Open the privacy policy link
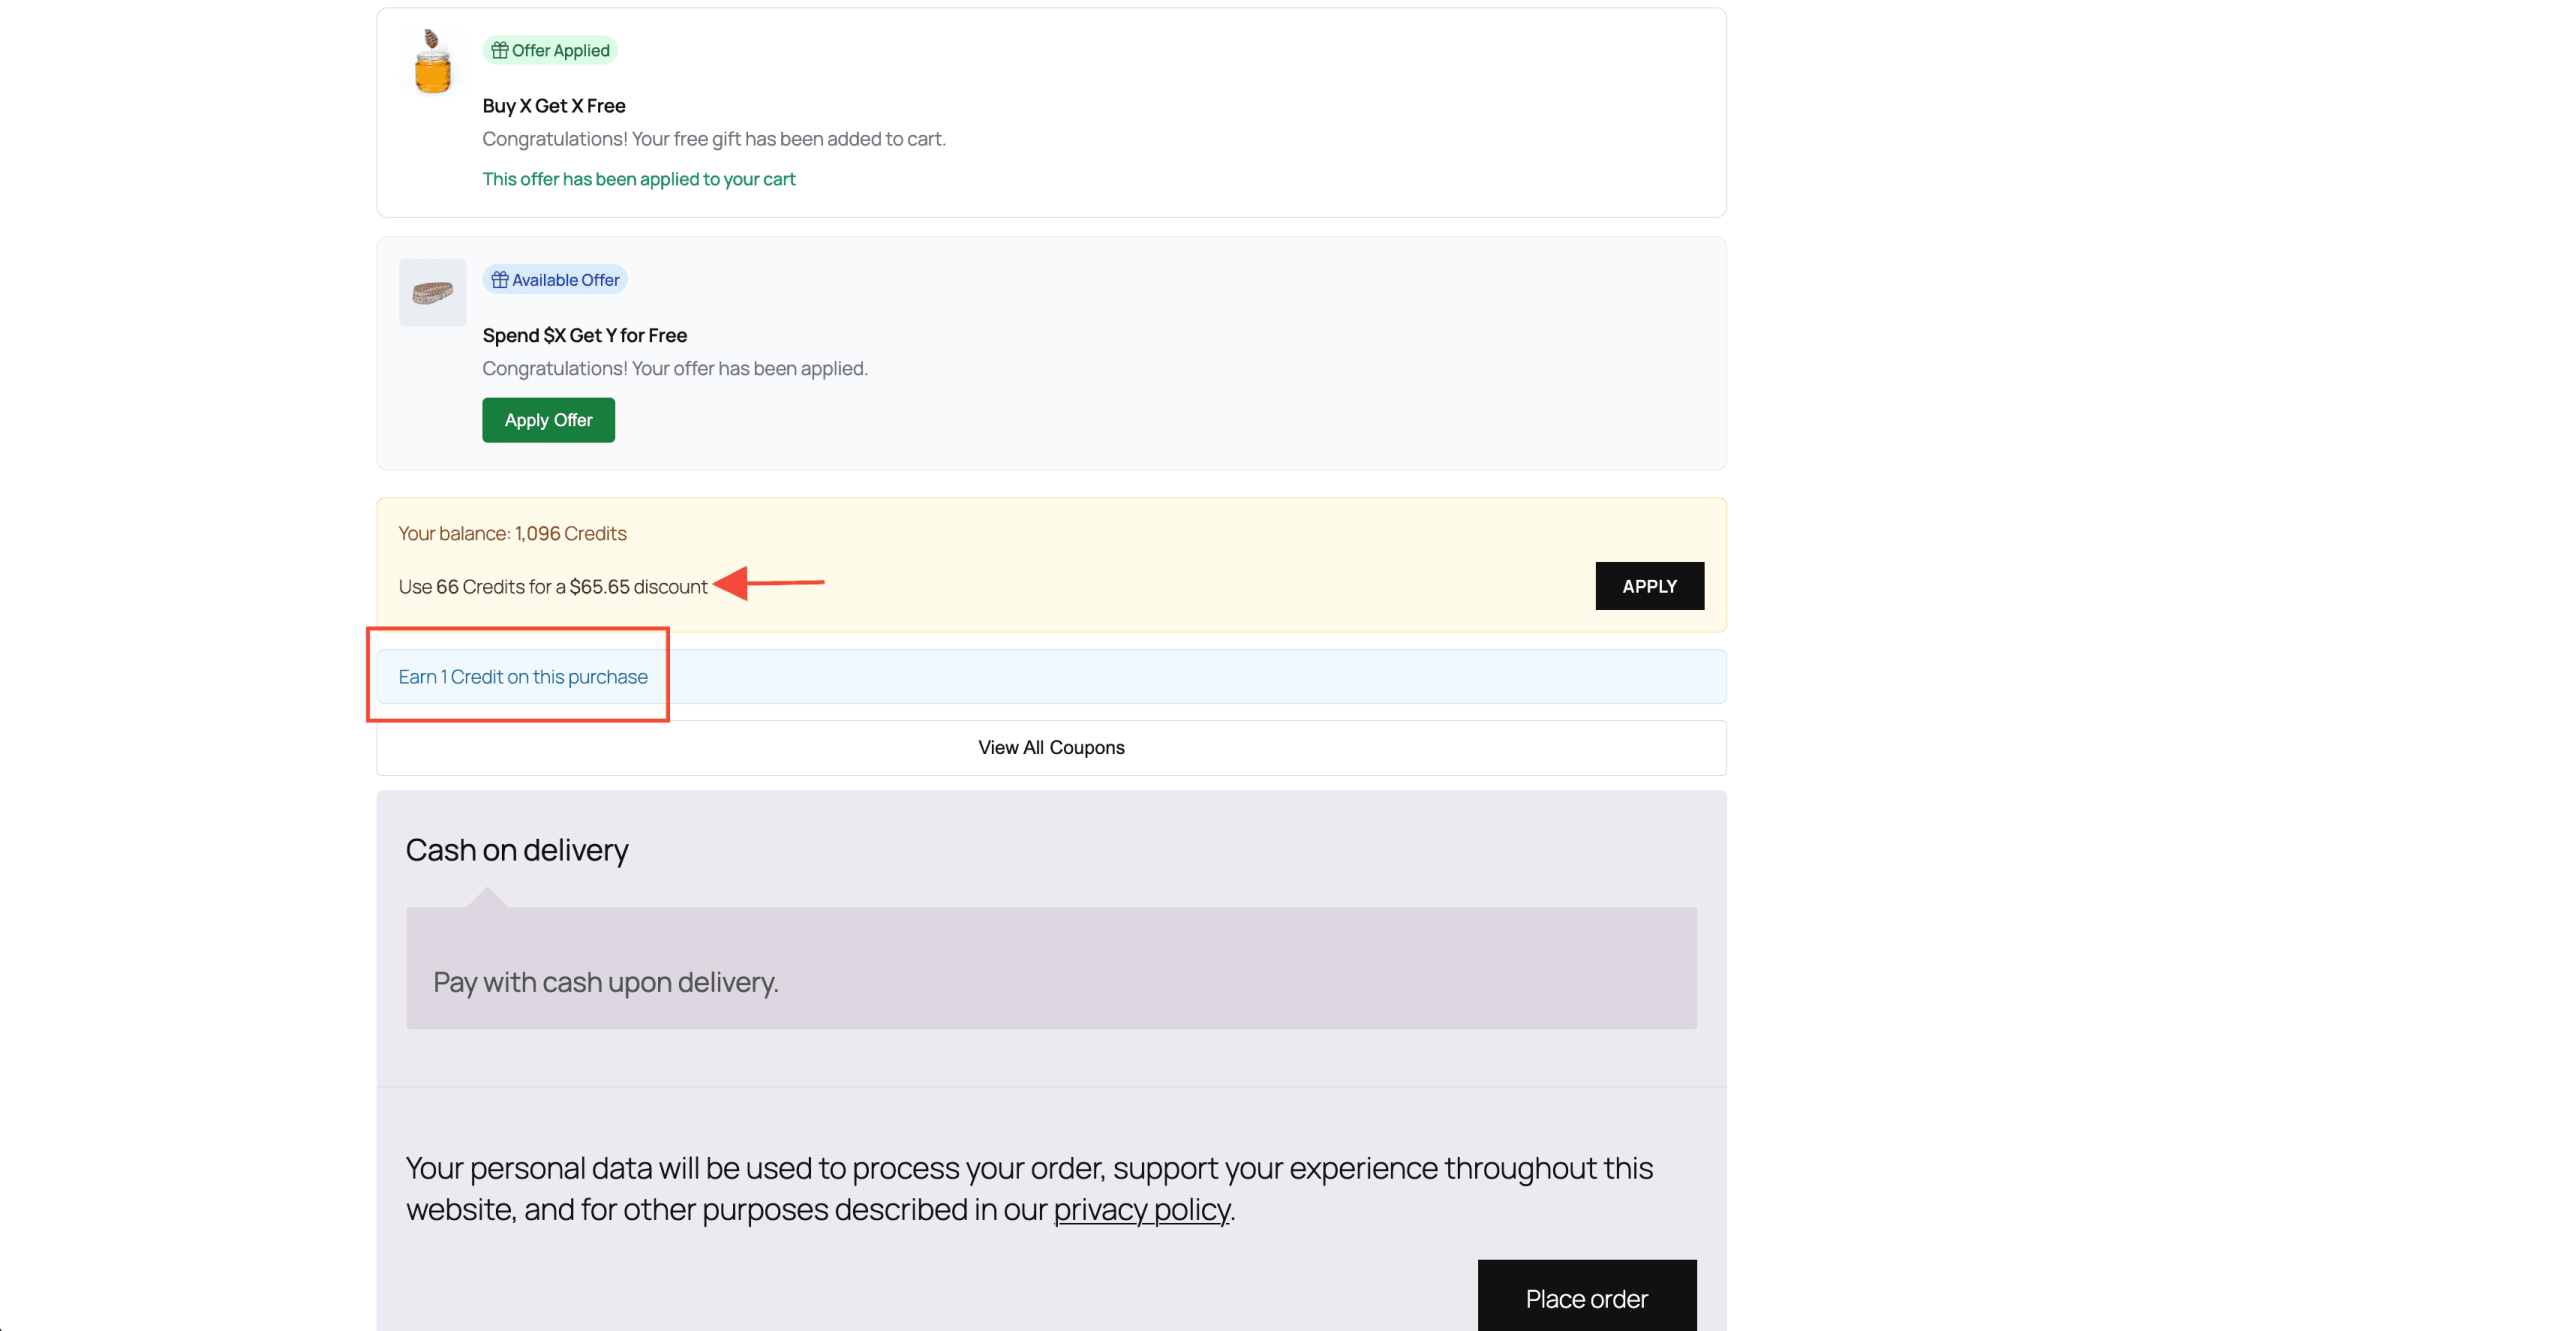This screenshot has width=2560, height=1331. [1141, 1209]
